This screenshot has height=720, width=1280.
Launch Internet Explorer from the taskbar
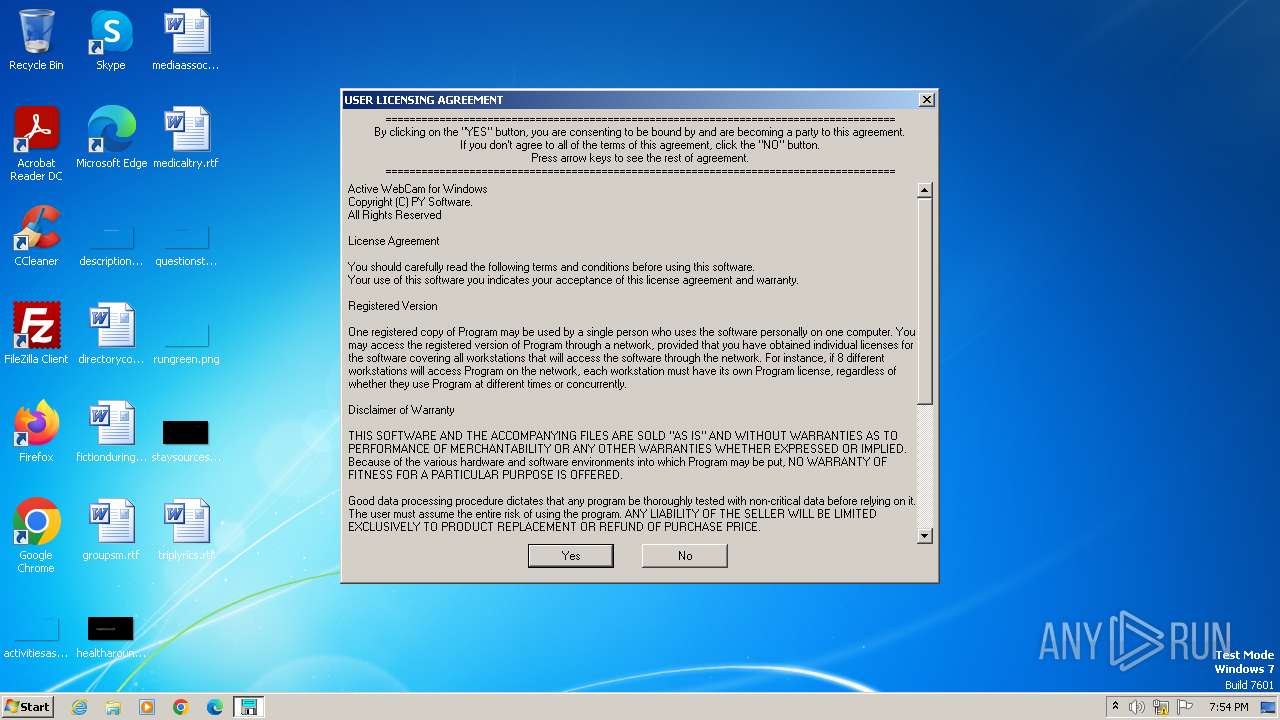pyautogui.click(x=79, y=706)
